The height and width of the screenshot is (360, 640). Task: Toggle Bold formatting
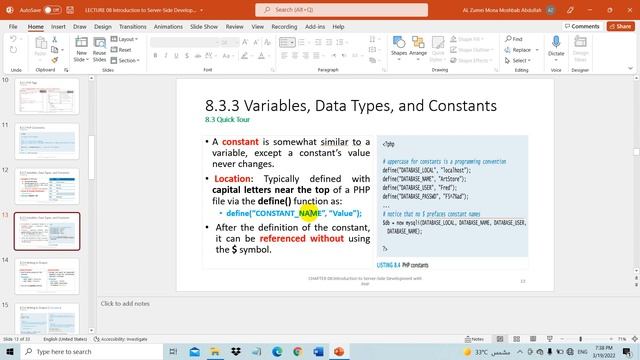tap(155, 56)
